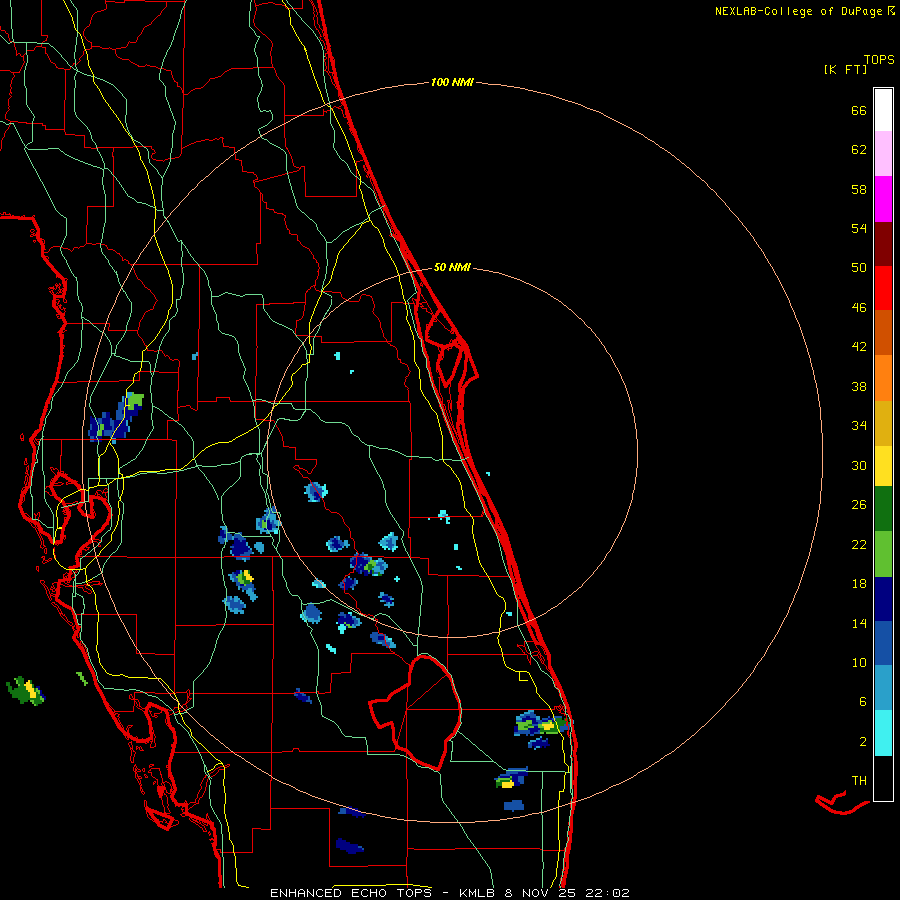Select the burnt orange legend swatch beside 42
Screen dimensions: 900x900
[883, 332]
